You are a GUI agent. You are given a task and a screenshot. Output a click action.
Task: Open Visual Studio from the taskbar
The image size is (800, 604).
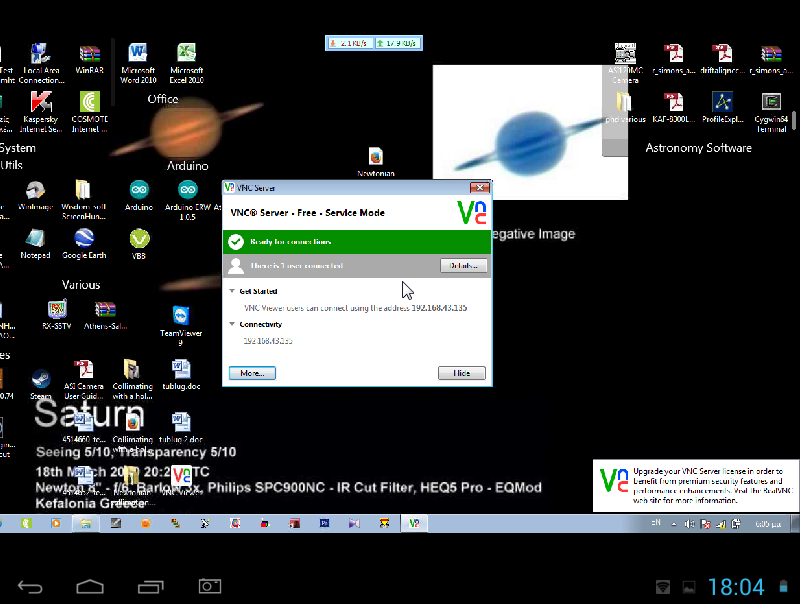[354, 523]
